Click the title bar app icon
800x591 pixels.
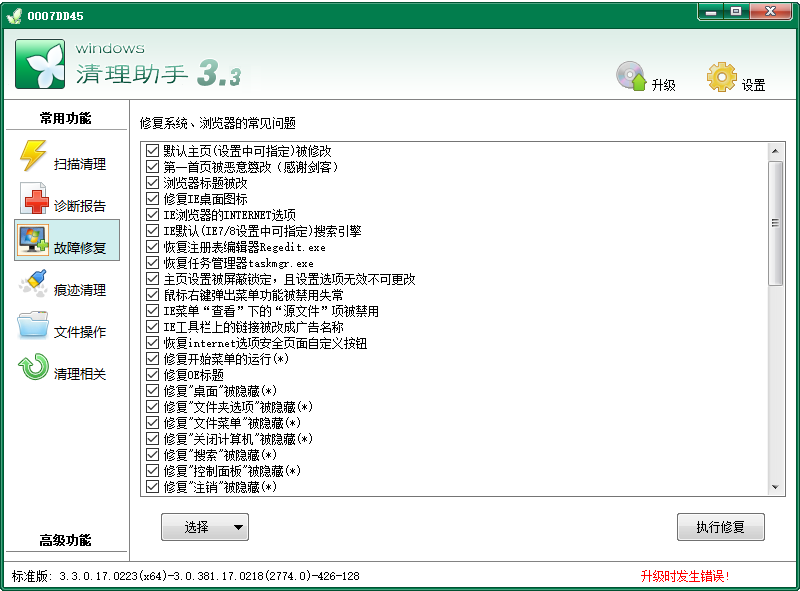click(14, 16)
